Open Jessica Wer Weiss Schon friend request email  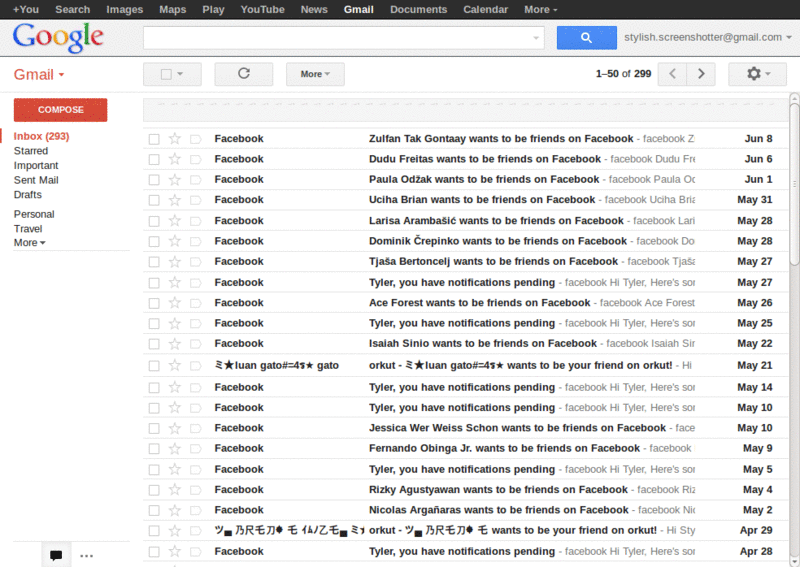point(465,428)
